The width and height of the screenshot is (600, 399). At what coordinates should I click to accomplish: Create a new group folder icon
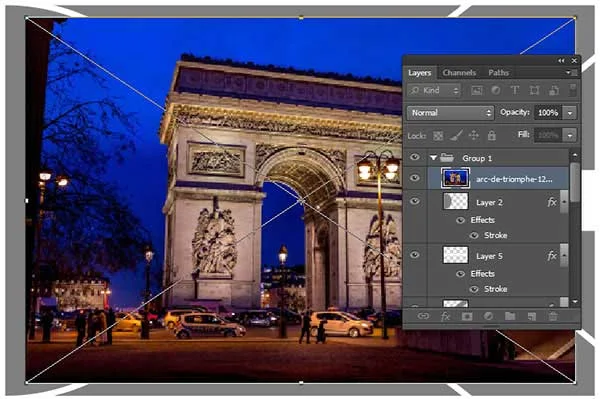click(510, 316)
